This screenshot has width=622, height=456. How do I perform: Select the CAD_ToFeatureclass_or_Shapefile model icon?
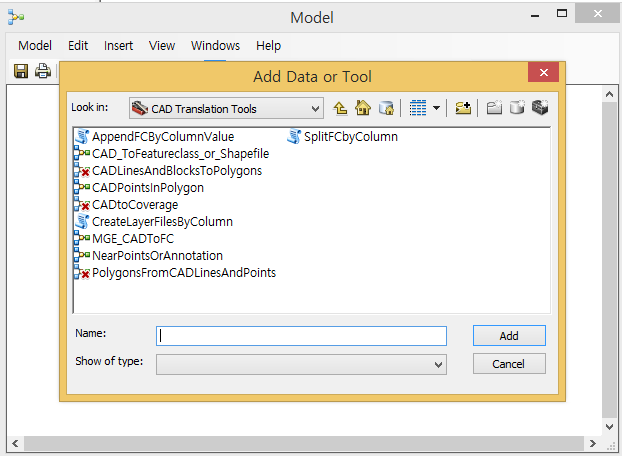coord(82,153)
